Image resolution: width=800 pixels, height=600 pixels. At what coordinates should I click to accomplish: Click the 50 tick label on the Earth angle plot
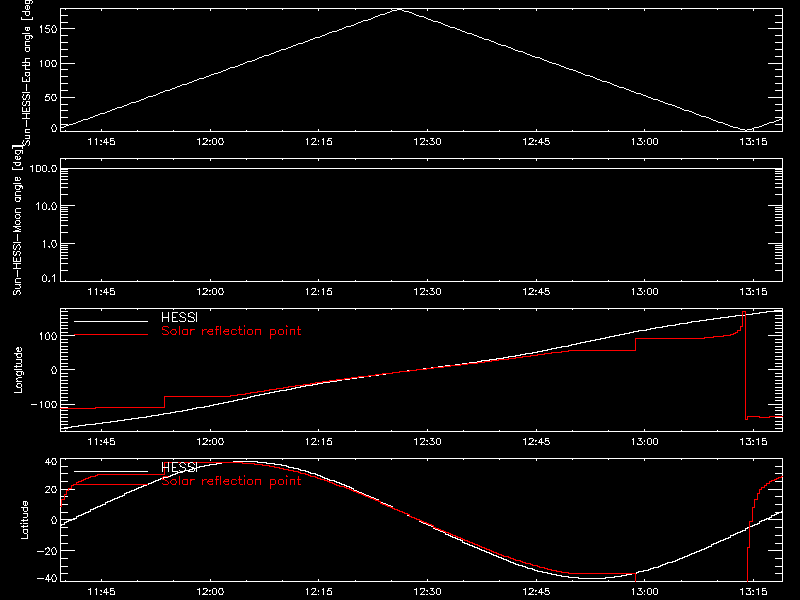[51, 97]
